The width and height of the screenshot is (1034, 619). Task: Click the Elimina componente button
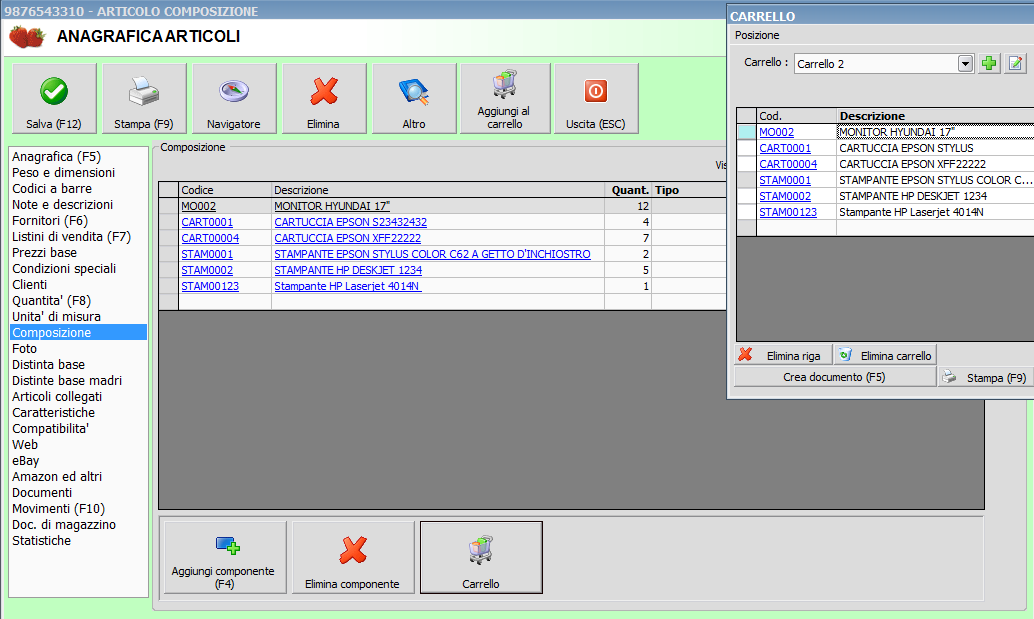click(353, 558)
